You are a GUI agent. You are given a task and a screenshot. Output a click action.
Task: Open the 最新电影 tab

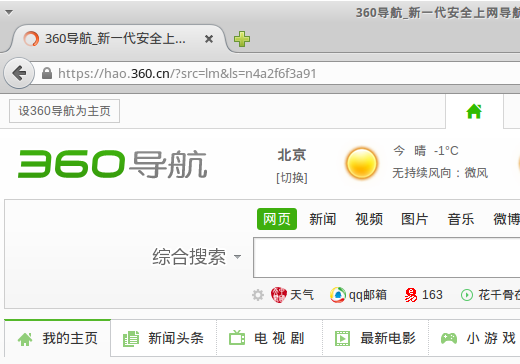pyautogui.click(x=375, y=339)
